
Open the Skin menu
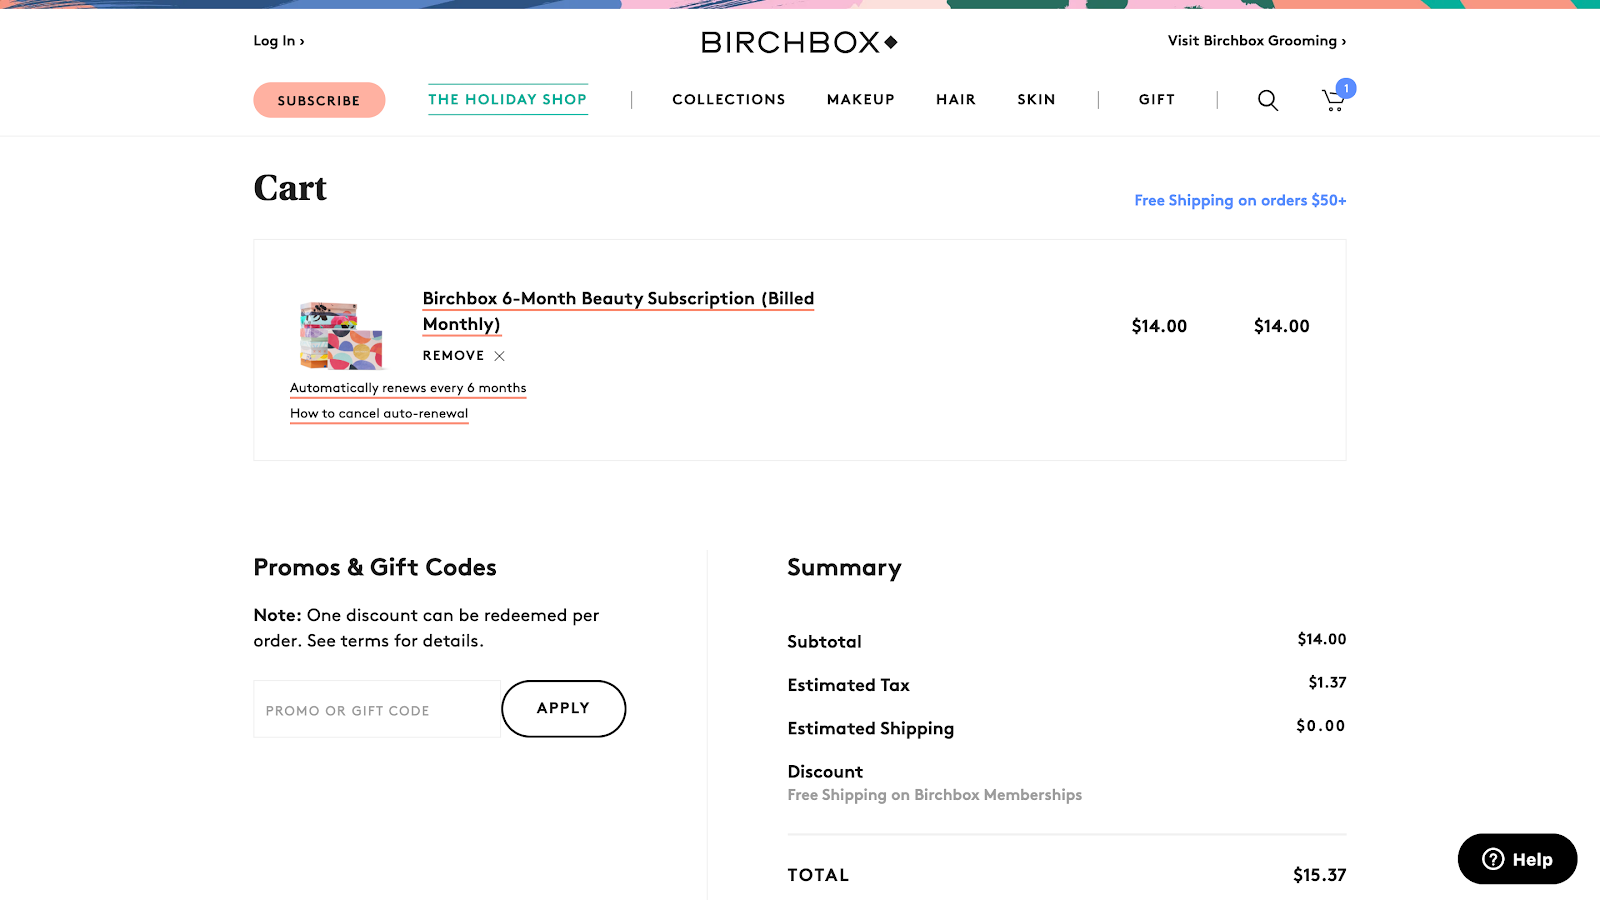[x=1036, y=100]
